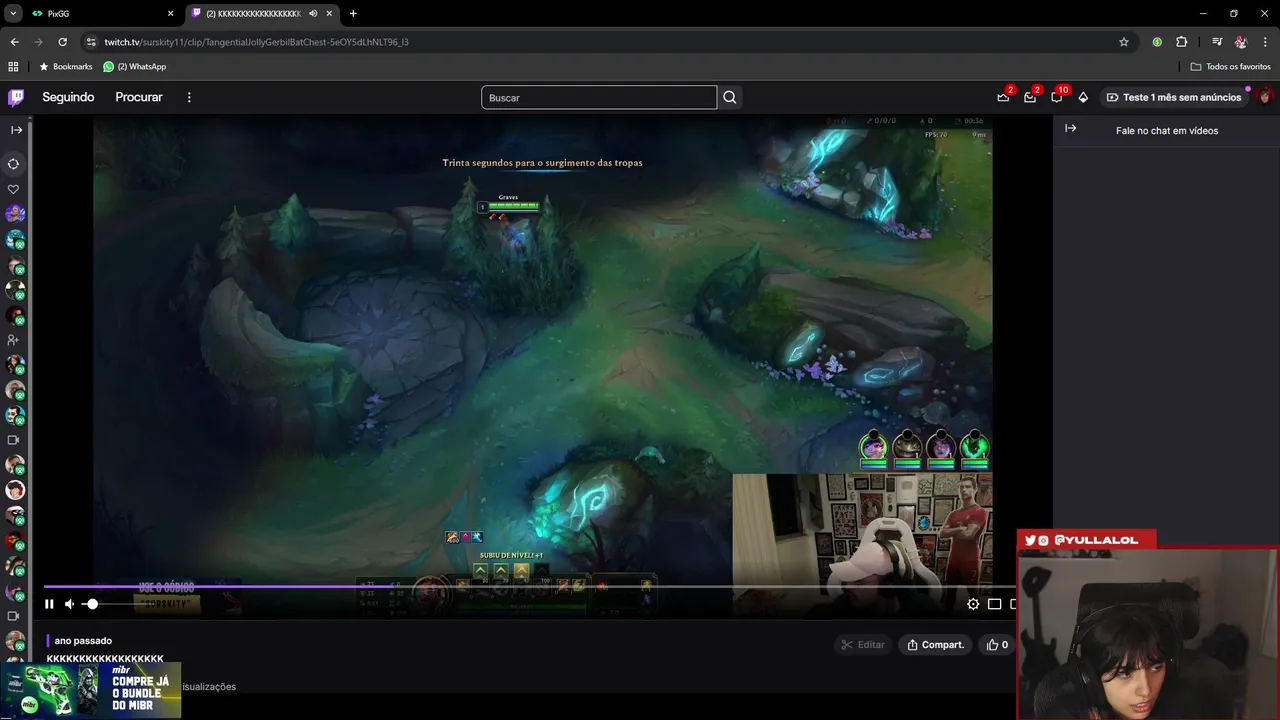Click 'Fale no chat em vídeos' header

click(x=1167, y=131)
